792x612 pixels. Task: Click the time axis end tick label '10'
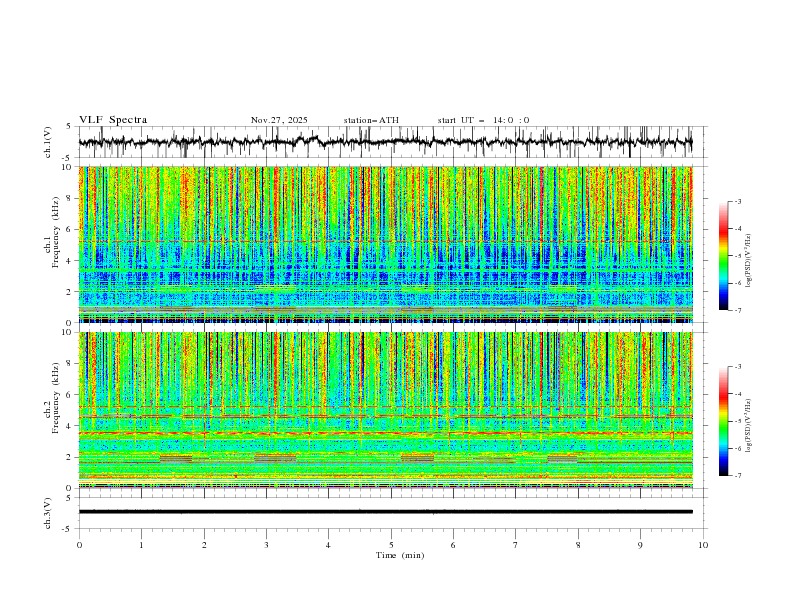[703, 545]
